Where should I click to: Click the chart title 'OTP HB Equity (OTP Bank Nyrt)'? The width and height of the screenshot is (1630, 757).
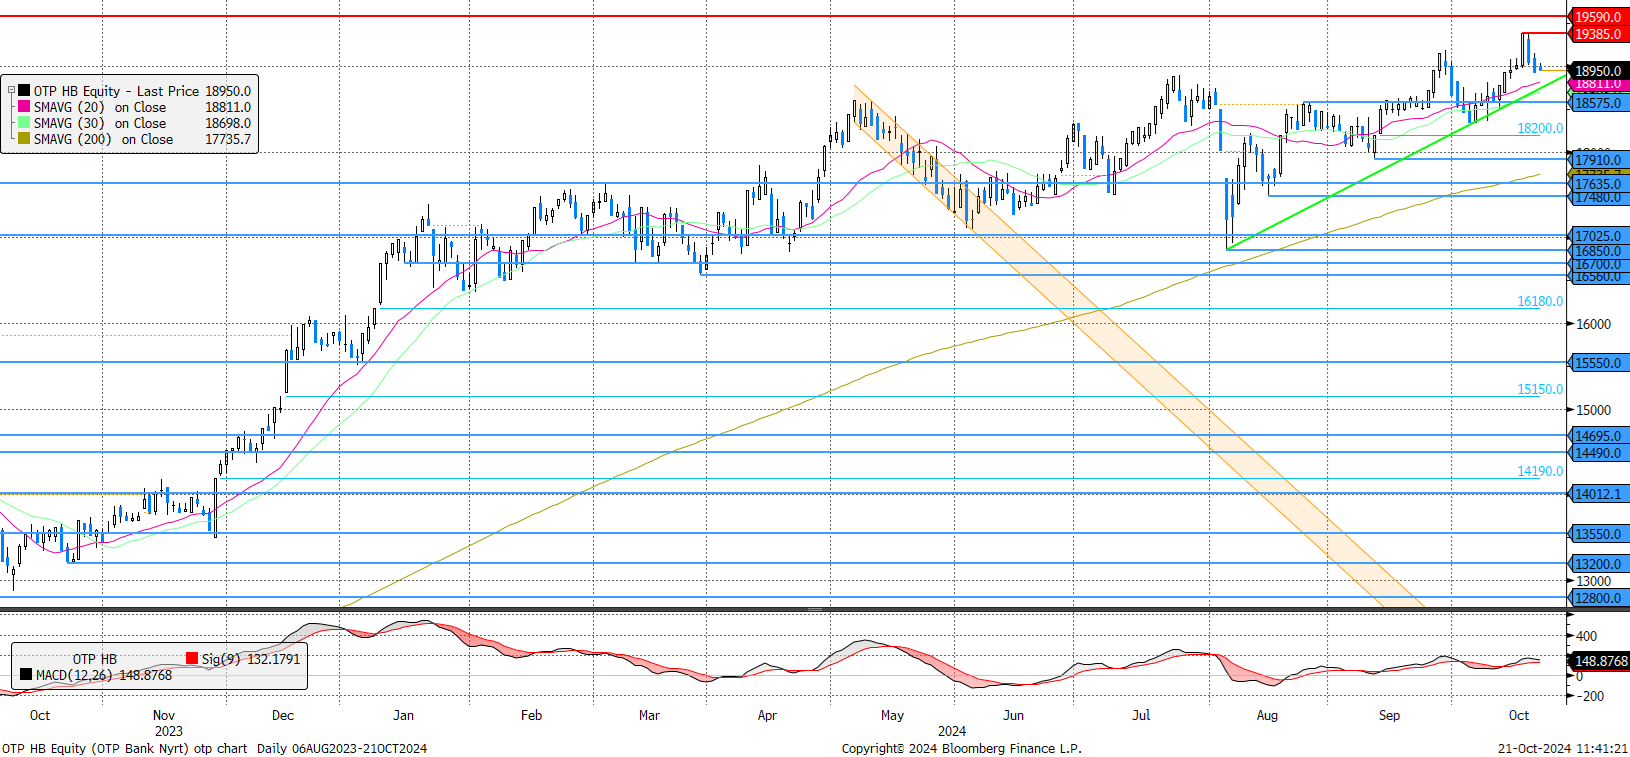(95, 748)
